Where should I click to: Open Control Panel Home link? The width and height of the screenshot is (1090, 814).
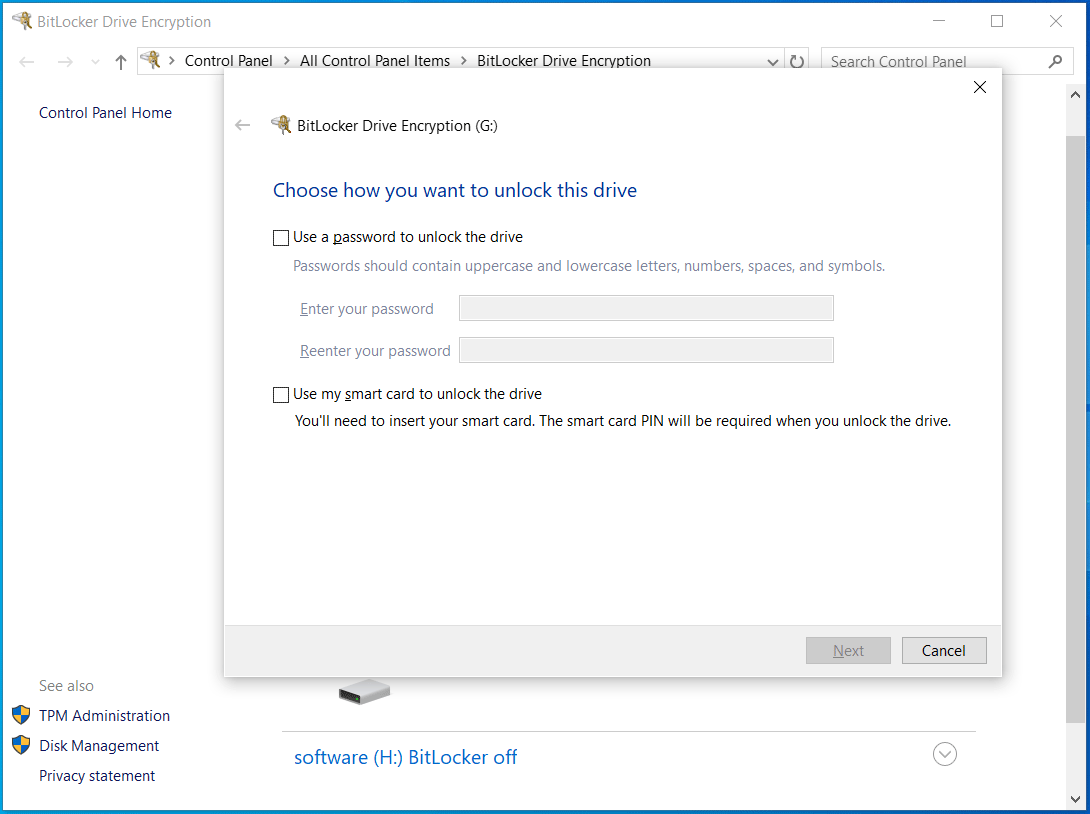(x=105, y=113)
